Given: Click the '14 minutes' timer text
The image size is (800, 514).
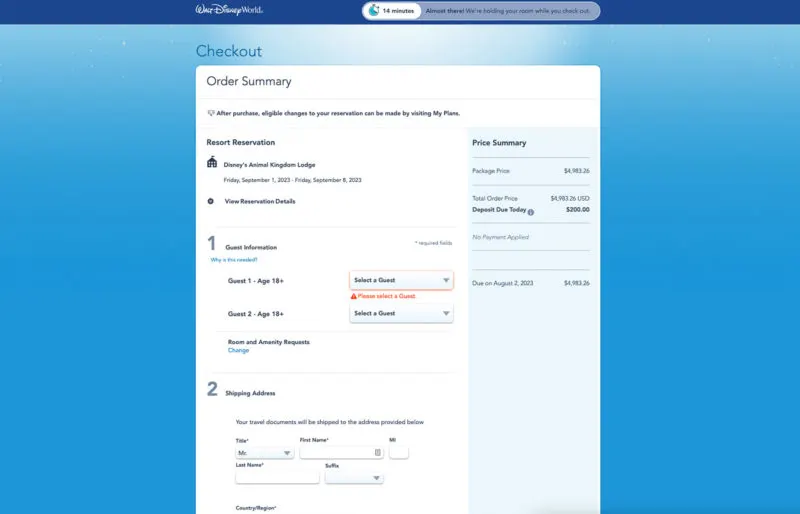Looking at the screenshot, I should tap(398, 11).
